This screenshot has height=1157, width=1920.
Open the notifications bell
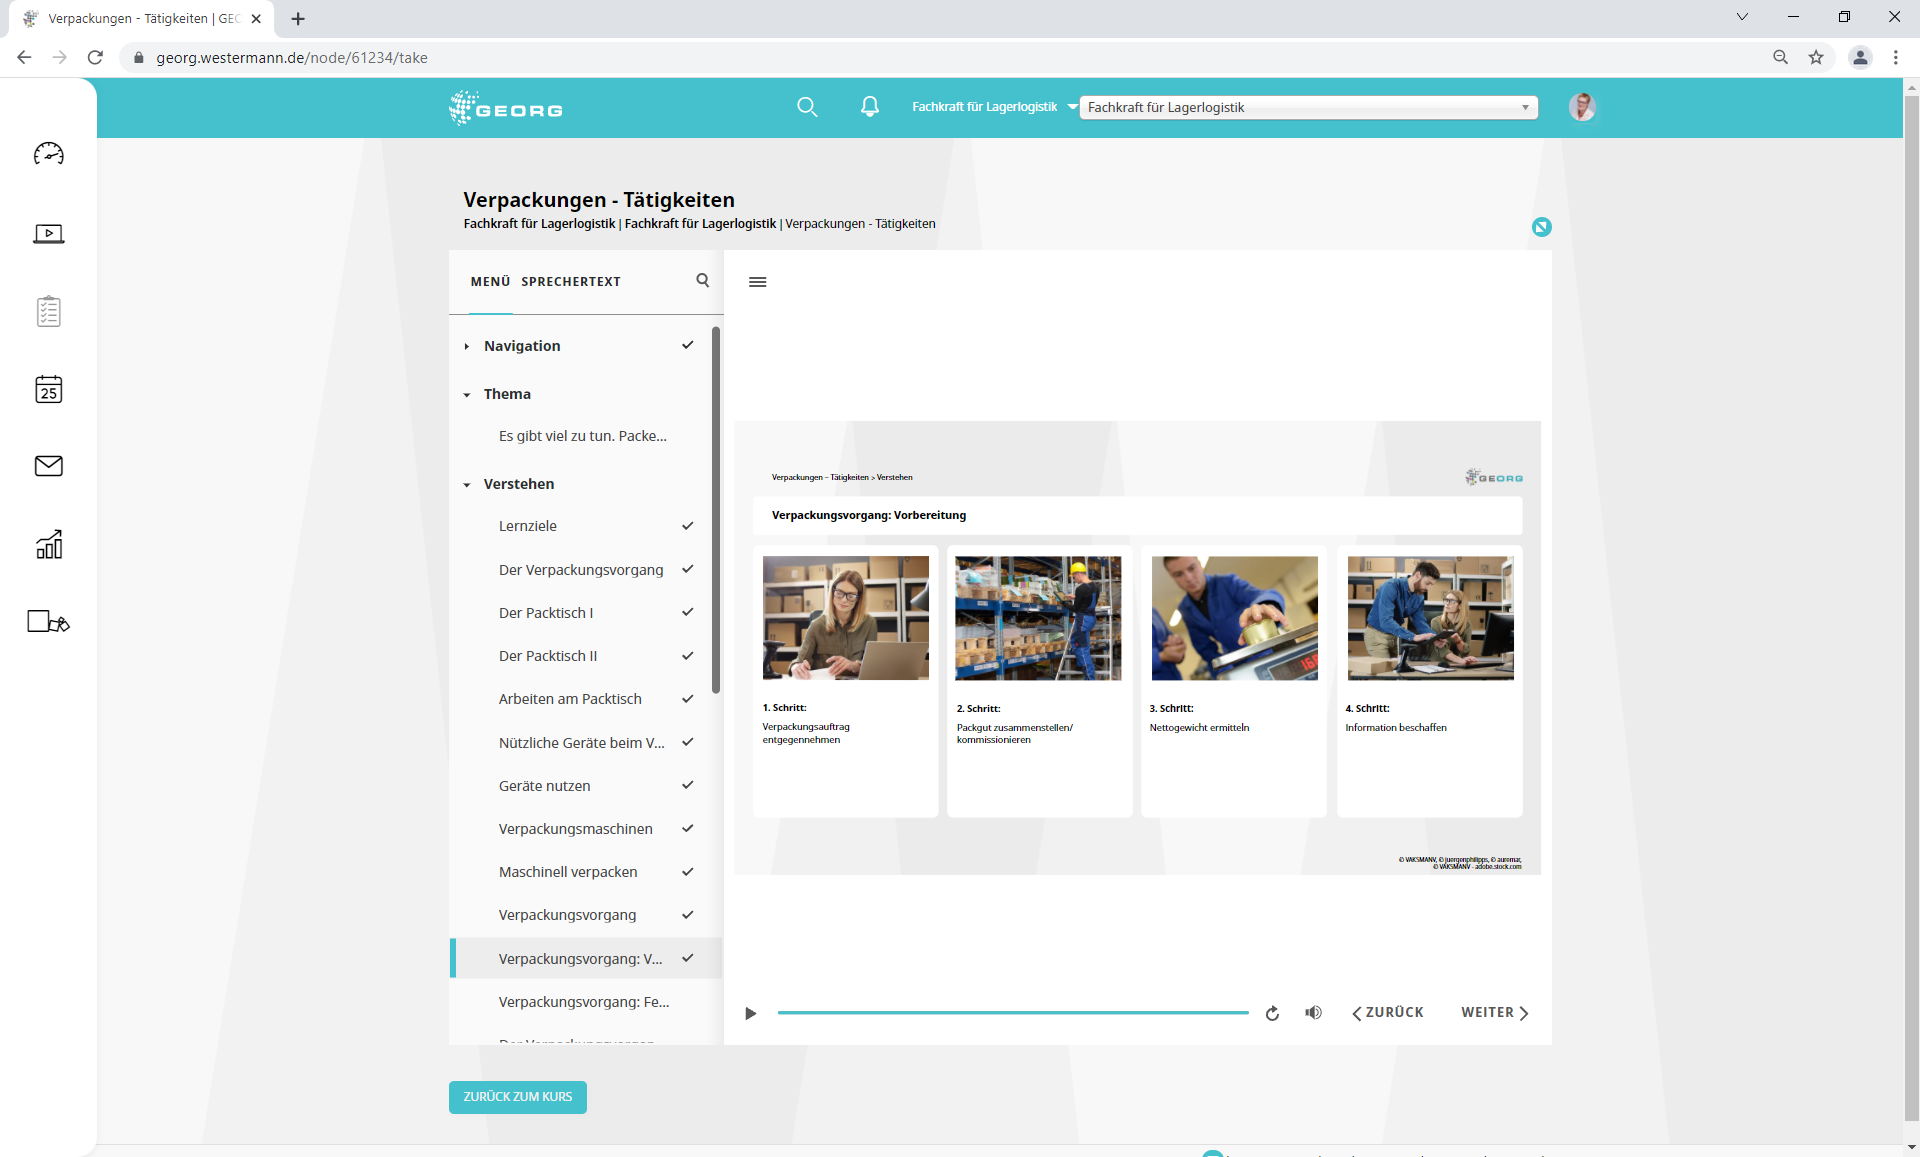pos(870,107)
